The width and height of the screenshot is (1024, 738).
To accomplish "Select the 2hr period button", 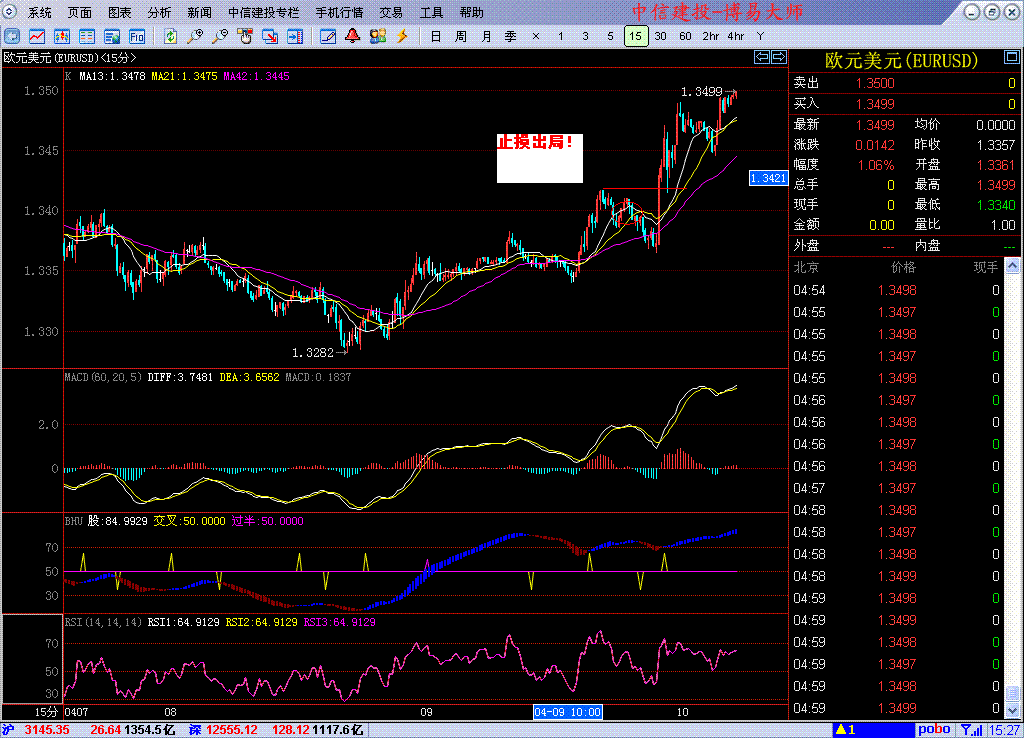I will point(711,37).
